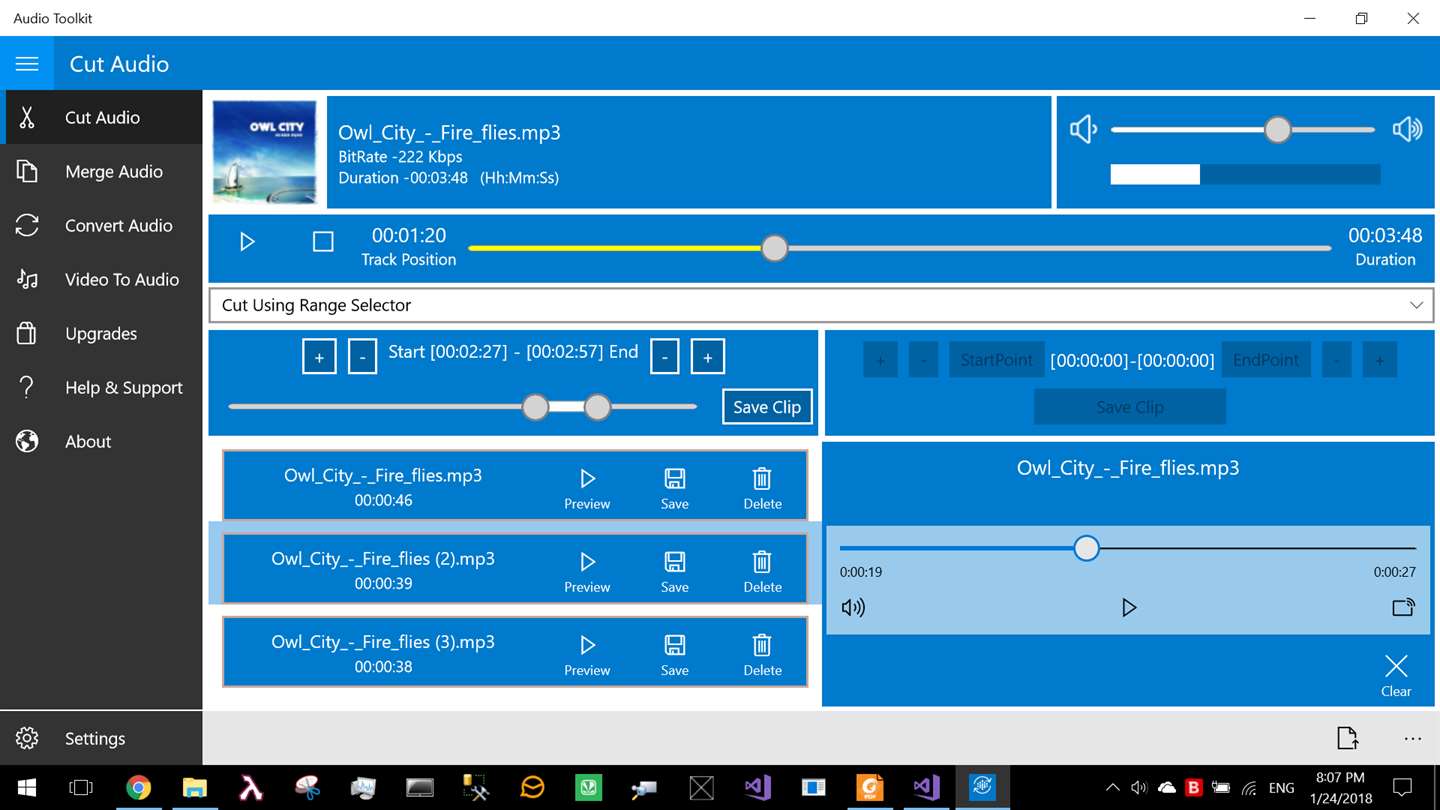Click the Save Clip button
The image size is (1440, 810).
(767, 407)
